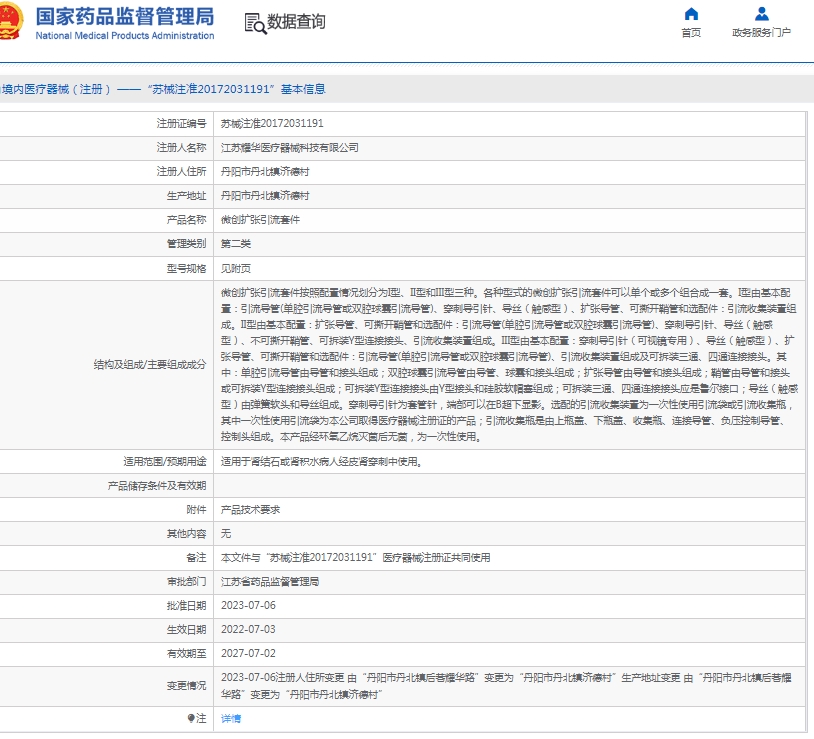Select the date 2027-07-02
Image resolution: width=814 pixels, height=739 pixels.
[248, 653]
